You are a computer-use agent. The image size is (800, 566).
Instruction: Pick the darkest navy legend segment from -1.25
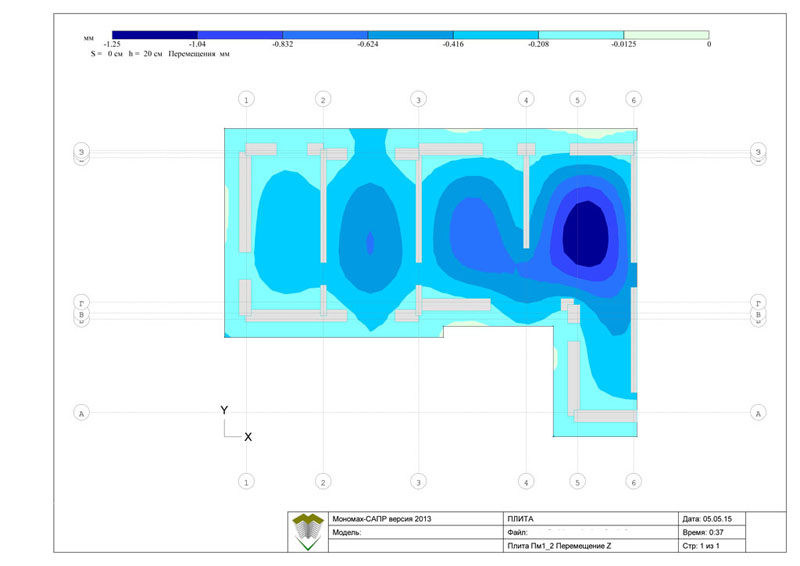(x=155, y=35)
